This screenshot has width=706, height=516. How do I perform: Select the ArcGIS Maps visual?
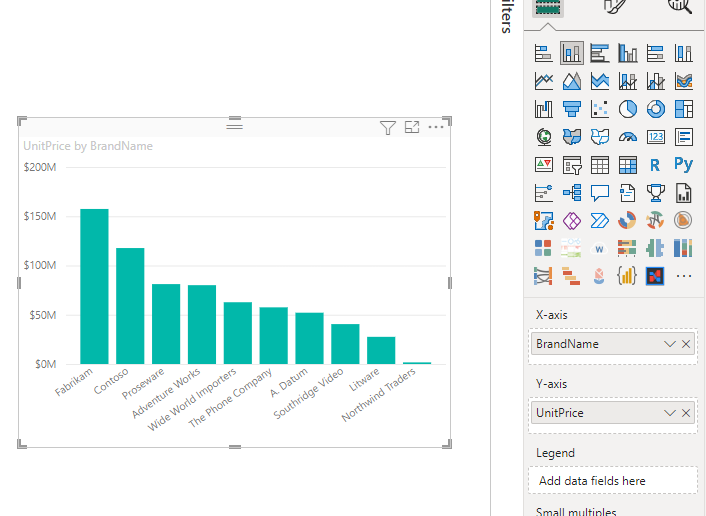tap(544, 221)
